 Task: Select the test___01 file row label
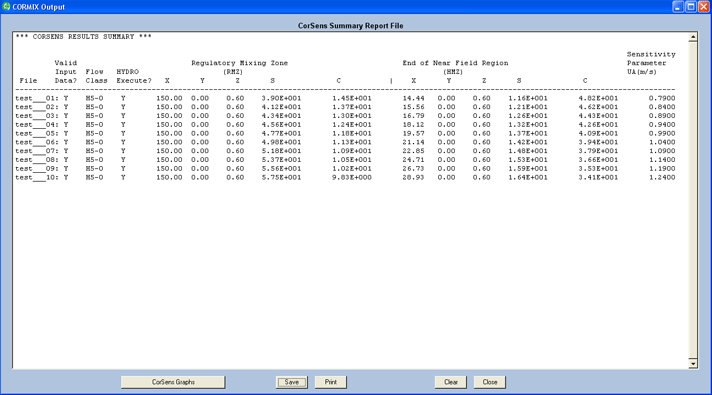[x=37, y=98]
